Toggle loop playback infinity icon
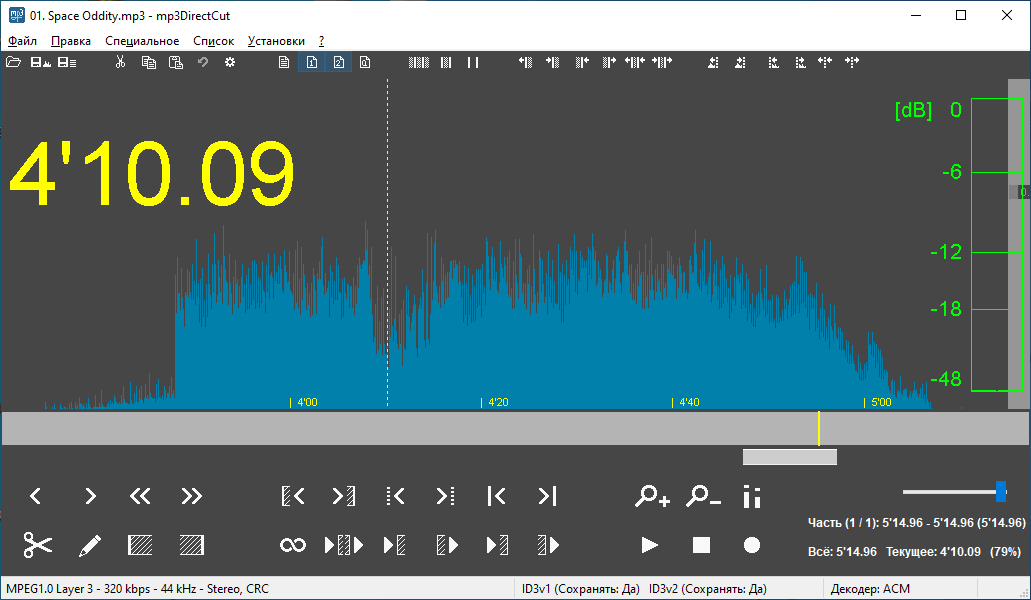Image resolution: width=1031 pixels, height=600 pixels. click(x=293, y=545)
